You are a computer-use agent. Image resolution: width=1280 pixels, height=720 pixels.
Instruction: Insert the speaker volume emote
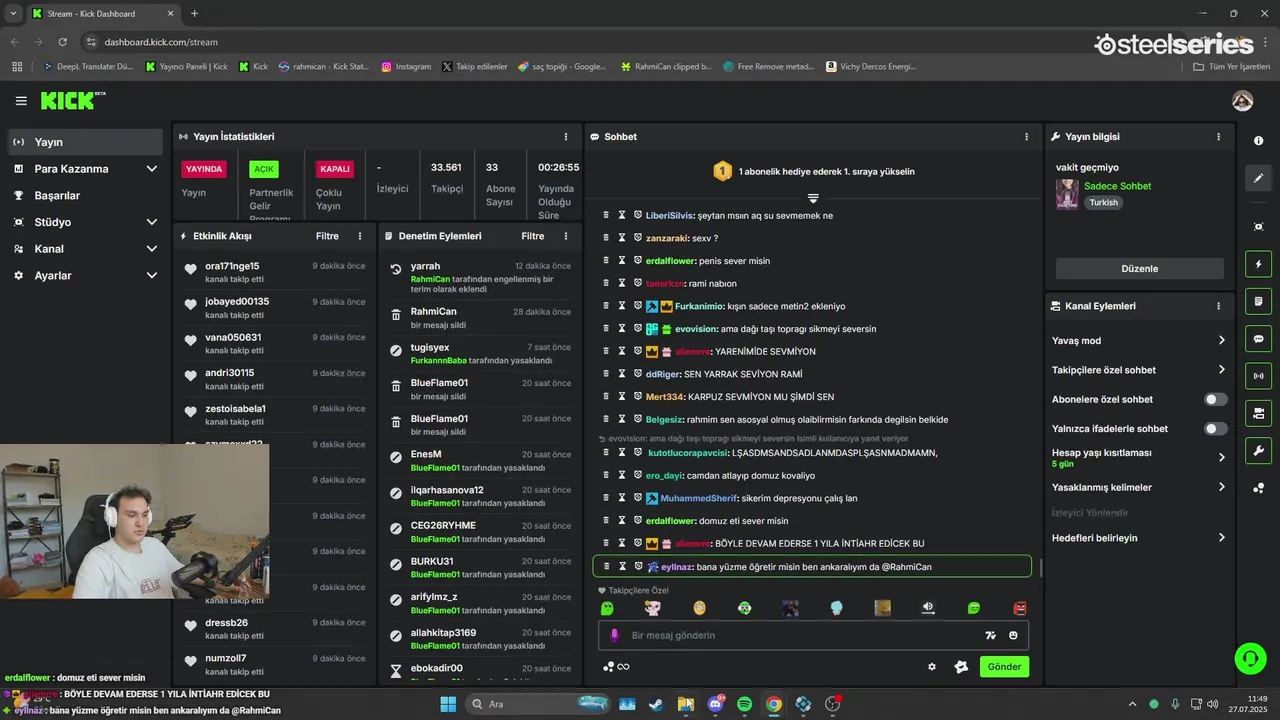928,608
